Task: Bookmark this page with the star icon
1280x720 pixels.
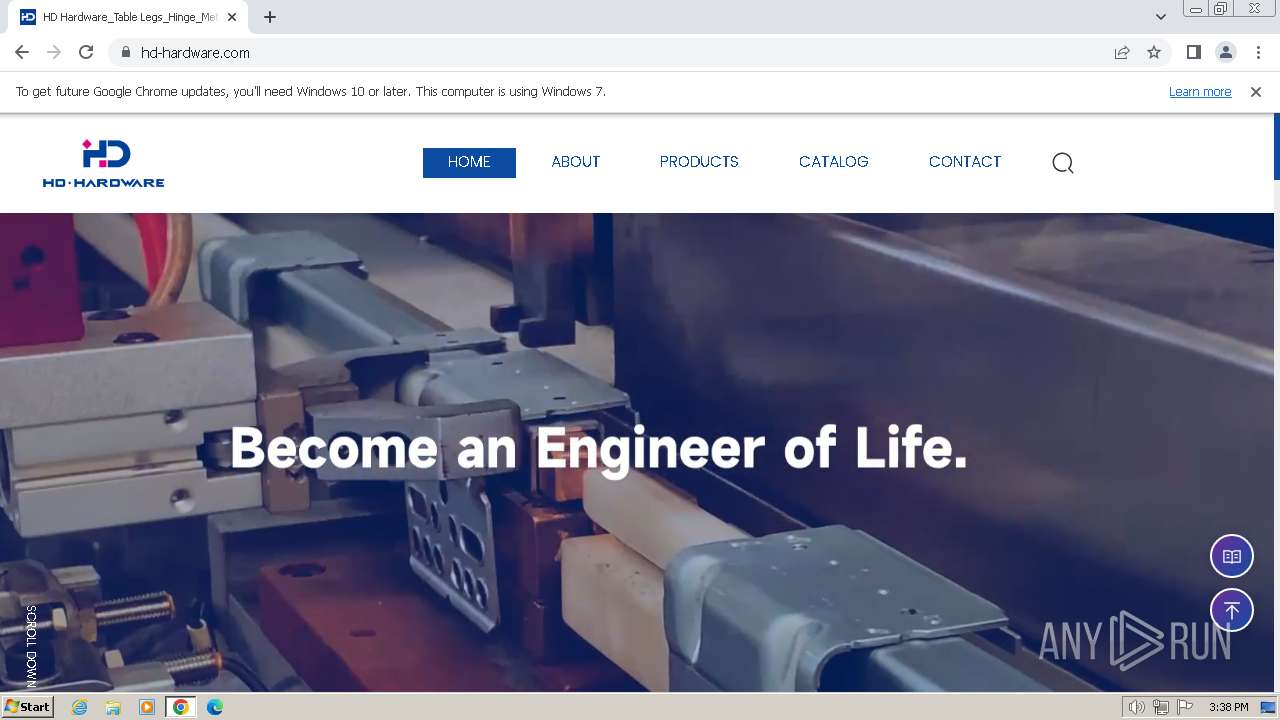Action: (x=1154, y=53)
